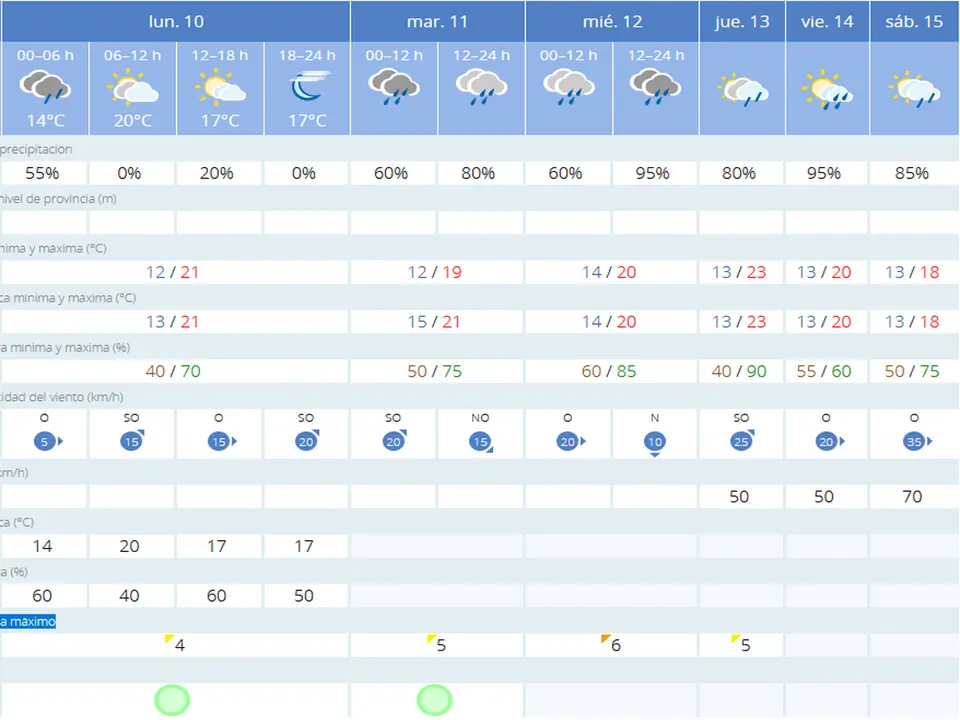Click the green circle indicator under mar. 11
The width and height of the screenshot is (960, 720).
tap(435, 700)
